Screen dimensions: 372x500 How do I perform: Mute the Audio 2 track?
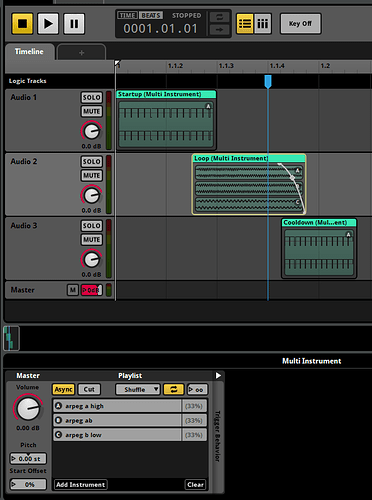[x=92, y=175]
